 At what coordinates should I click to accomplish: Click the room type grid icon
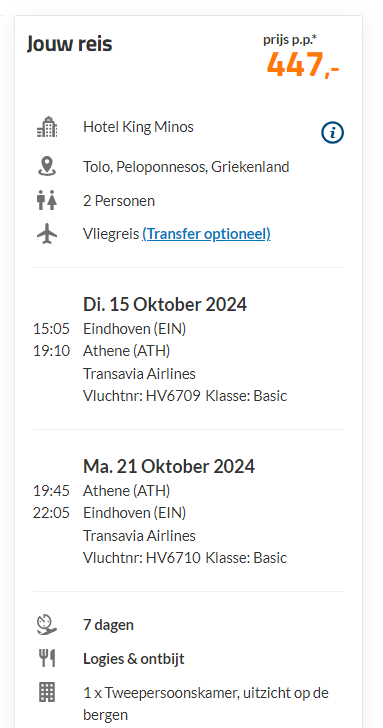click(x=47, y=692)
